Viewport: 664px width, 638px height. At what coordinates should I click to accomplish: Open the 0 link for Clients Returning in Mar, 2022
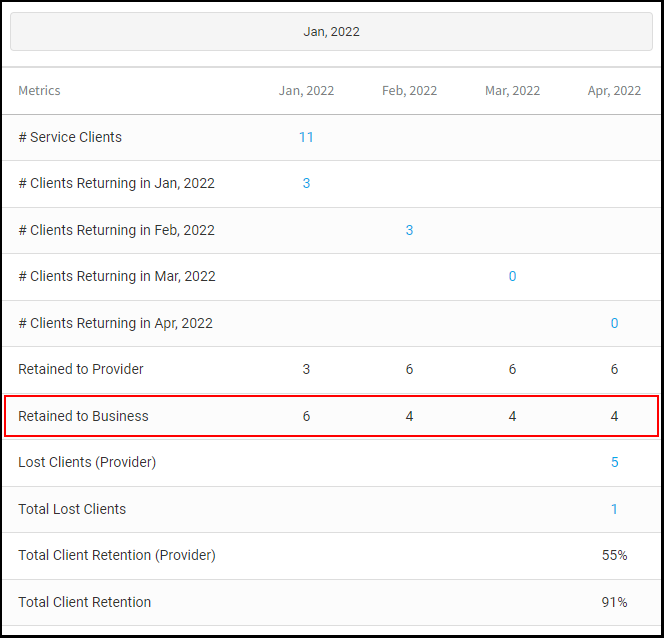[x=512, y=276]
